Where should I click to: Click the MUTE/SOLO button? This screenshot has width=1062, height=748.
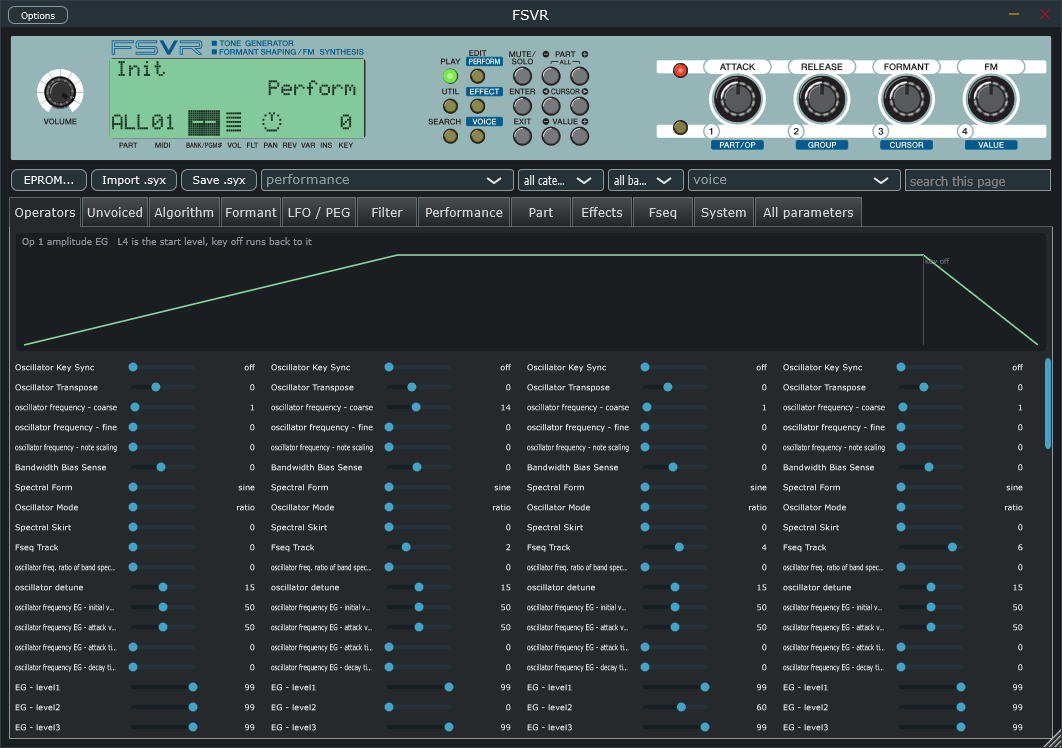(522, 77)
